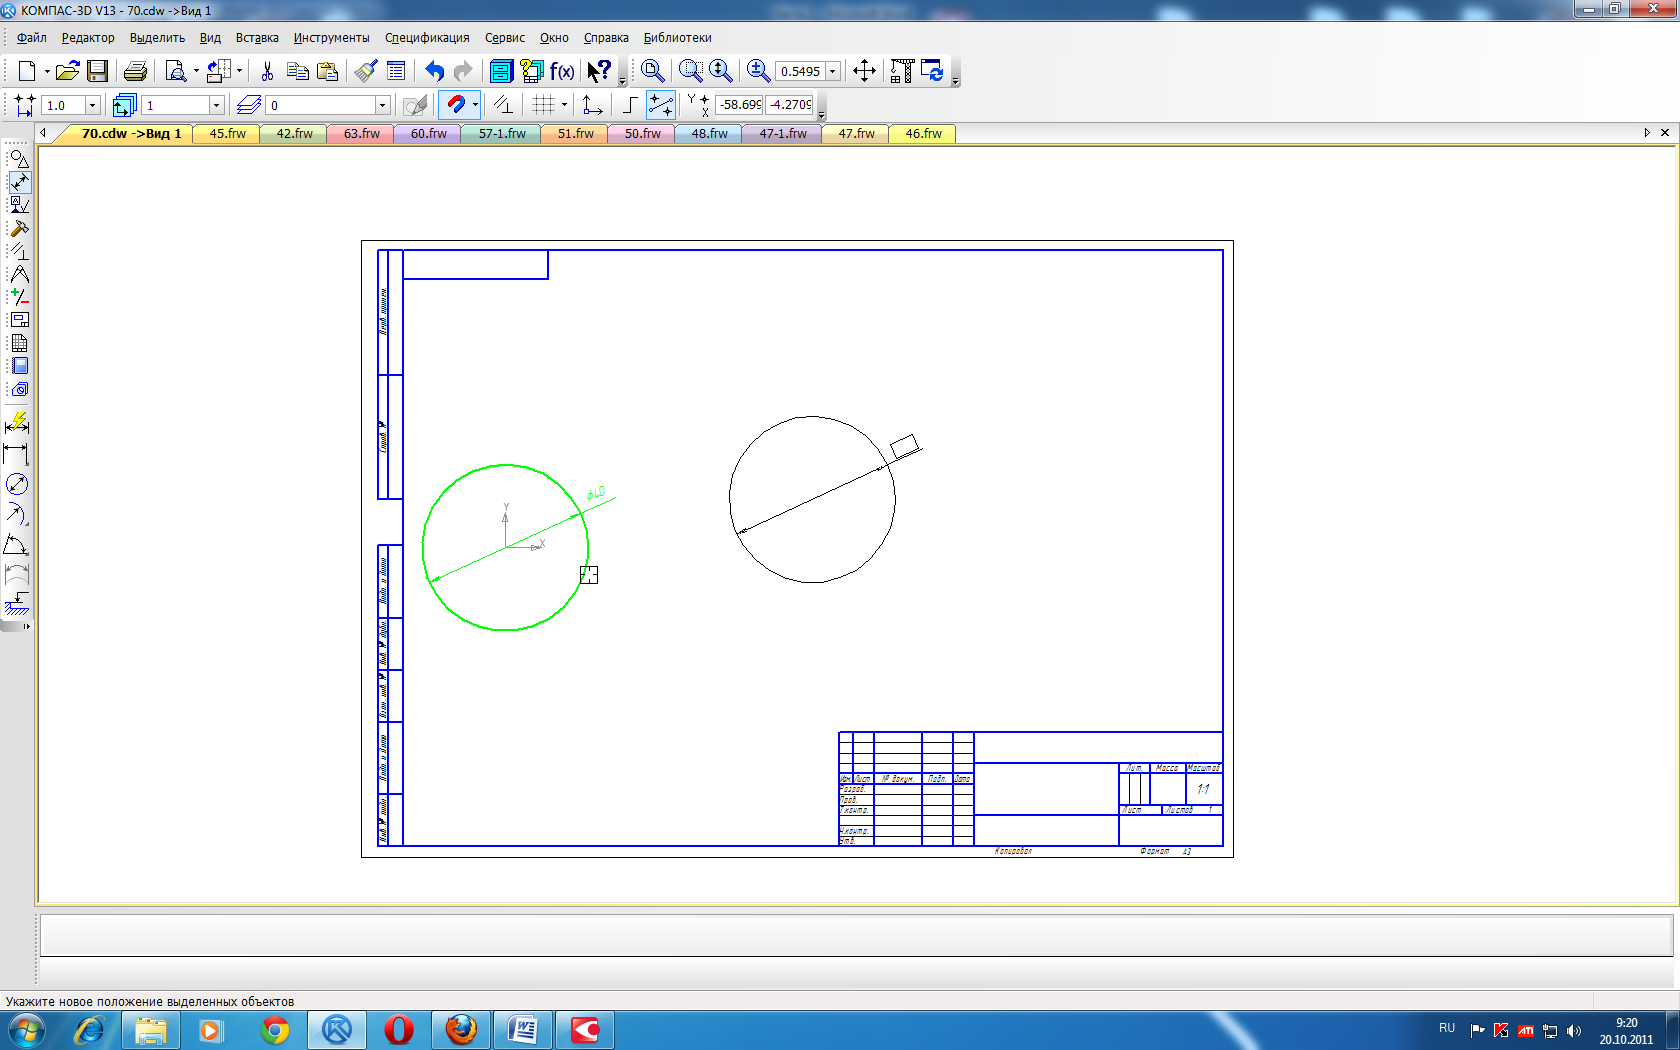Open the print preview dropdown arrow

196,71
